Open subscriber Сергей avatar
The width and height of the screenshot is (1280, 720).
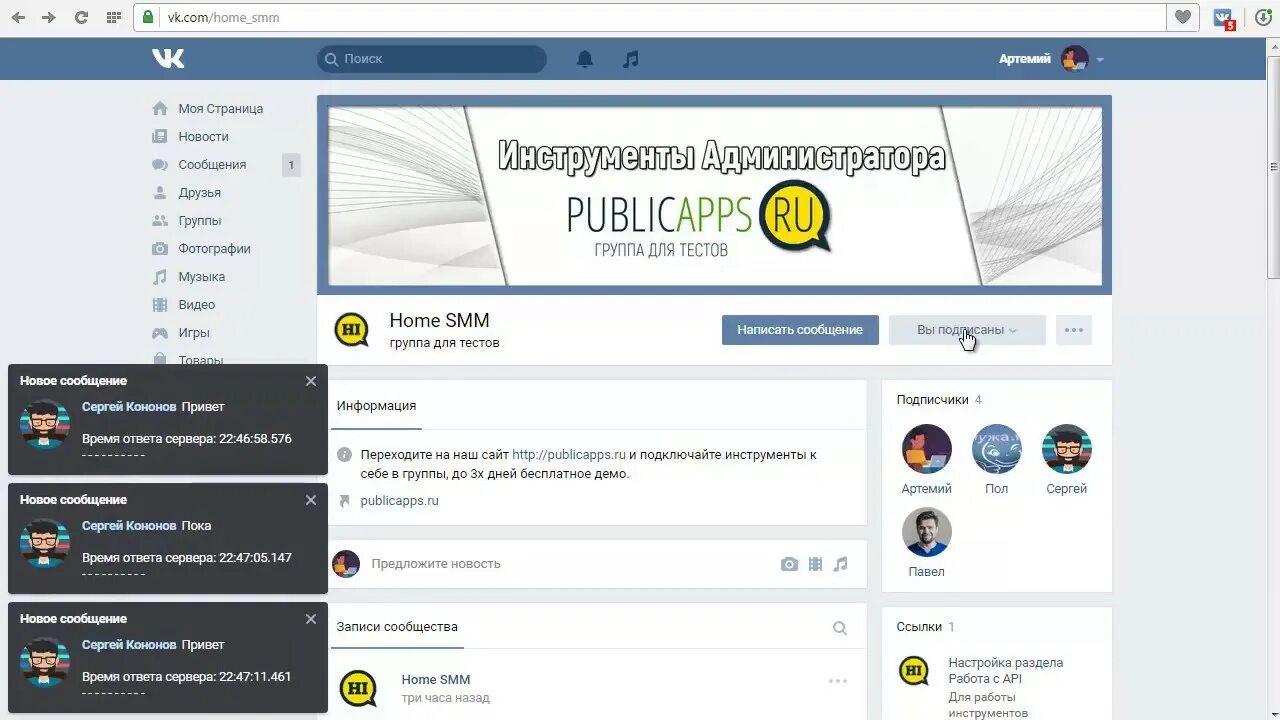[x=1067, y=449]
